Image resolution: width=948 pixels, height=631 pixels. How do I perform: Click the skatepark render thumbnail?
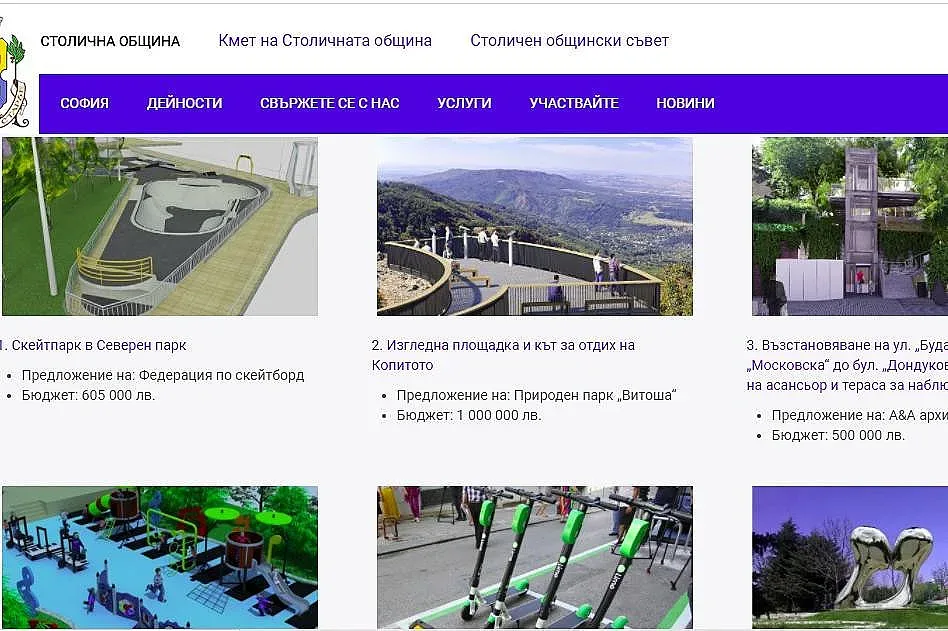point(160,226)
